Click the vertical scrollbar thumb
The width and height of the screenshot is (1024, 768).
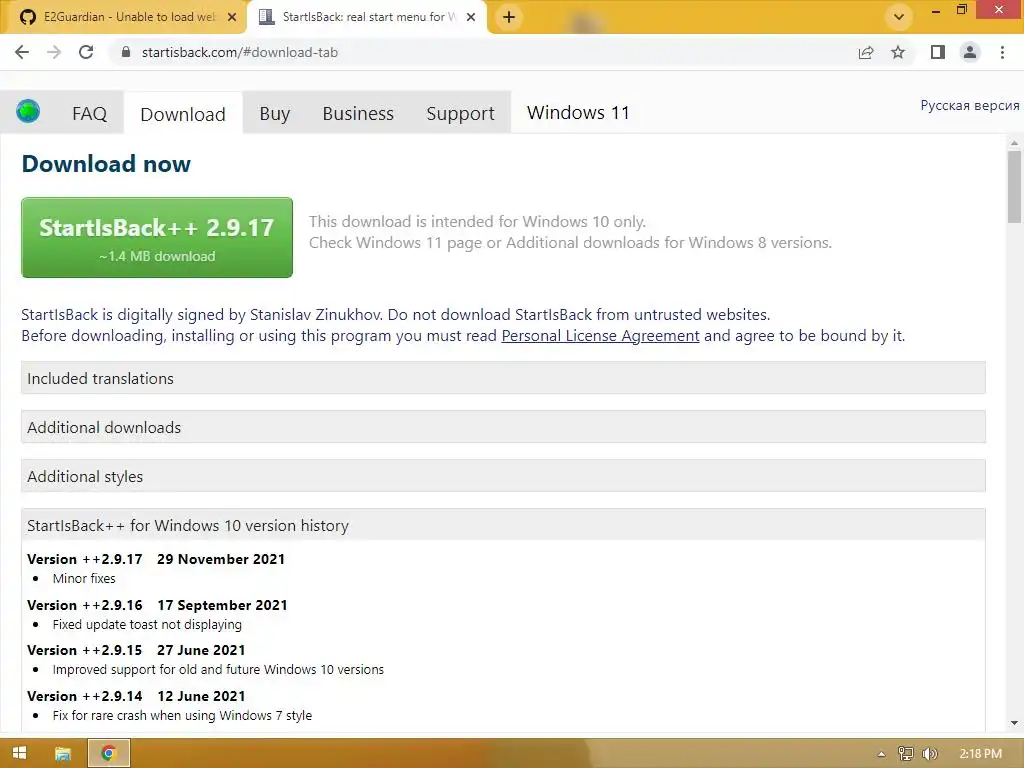[1014, 187]
